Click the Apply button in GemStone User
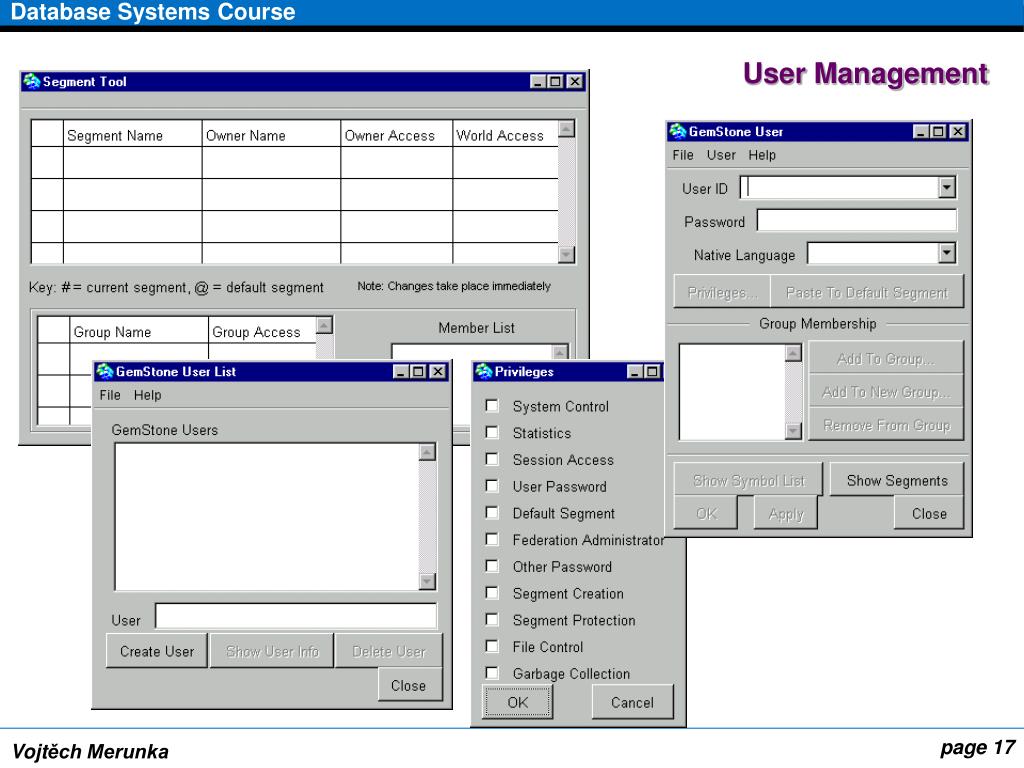This screenshot has width=1024, height=768. coord(786,514)
